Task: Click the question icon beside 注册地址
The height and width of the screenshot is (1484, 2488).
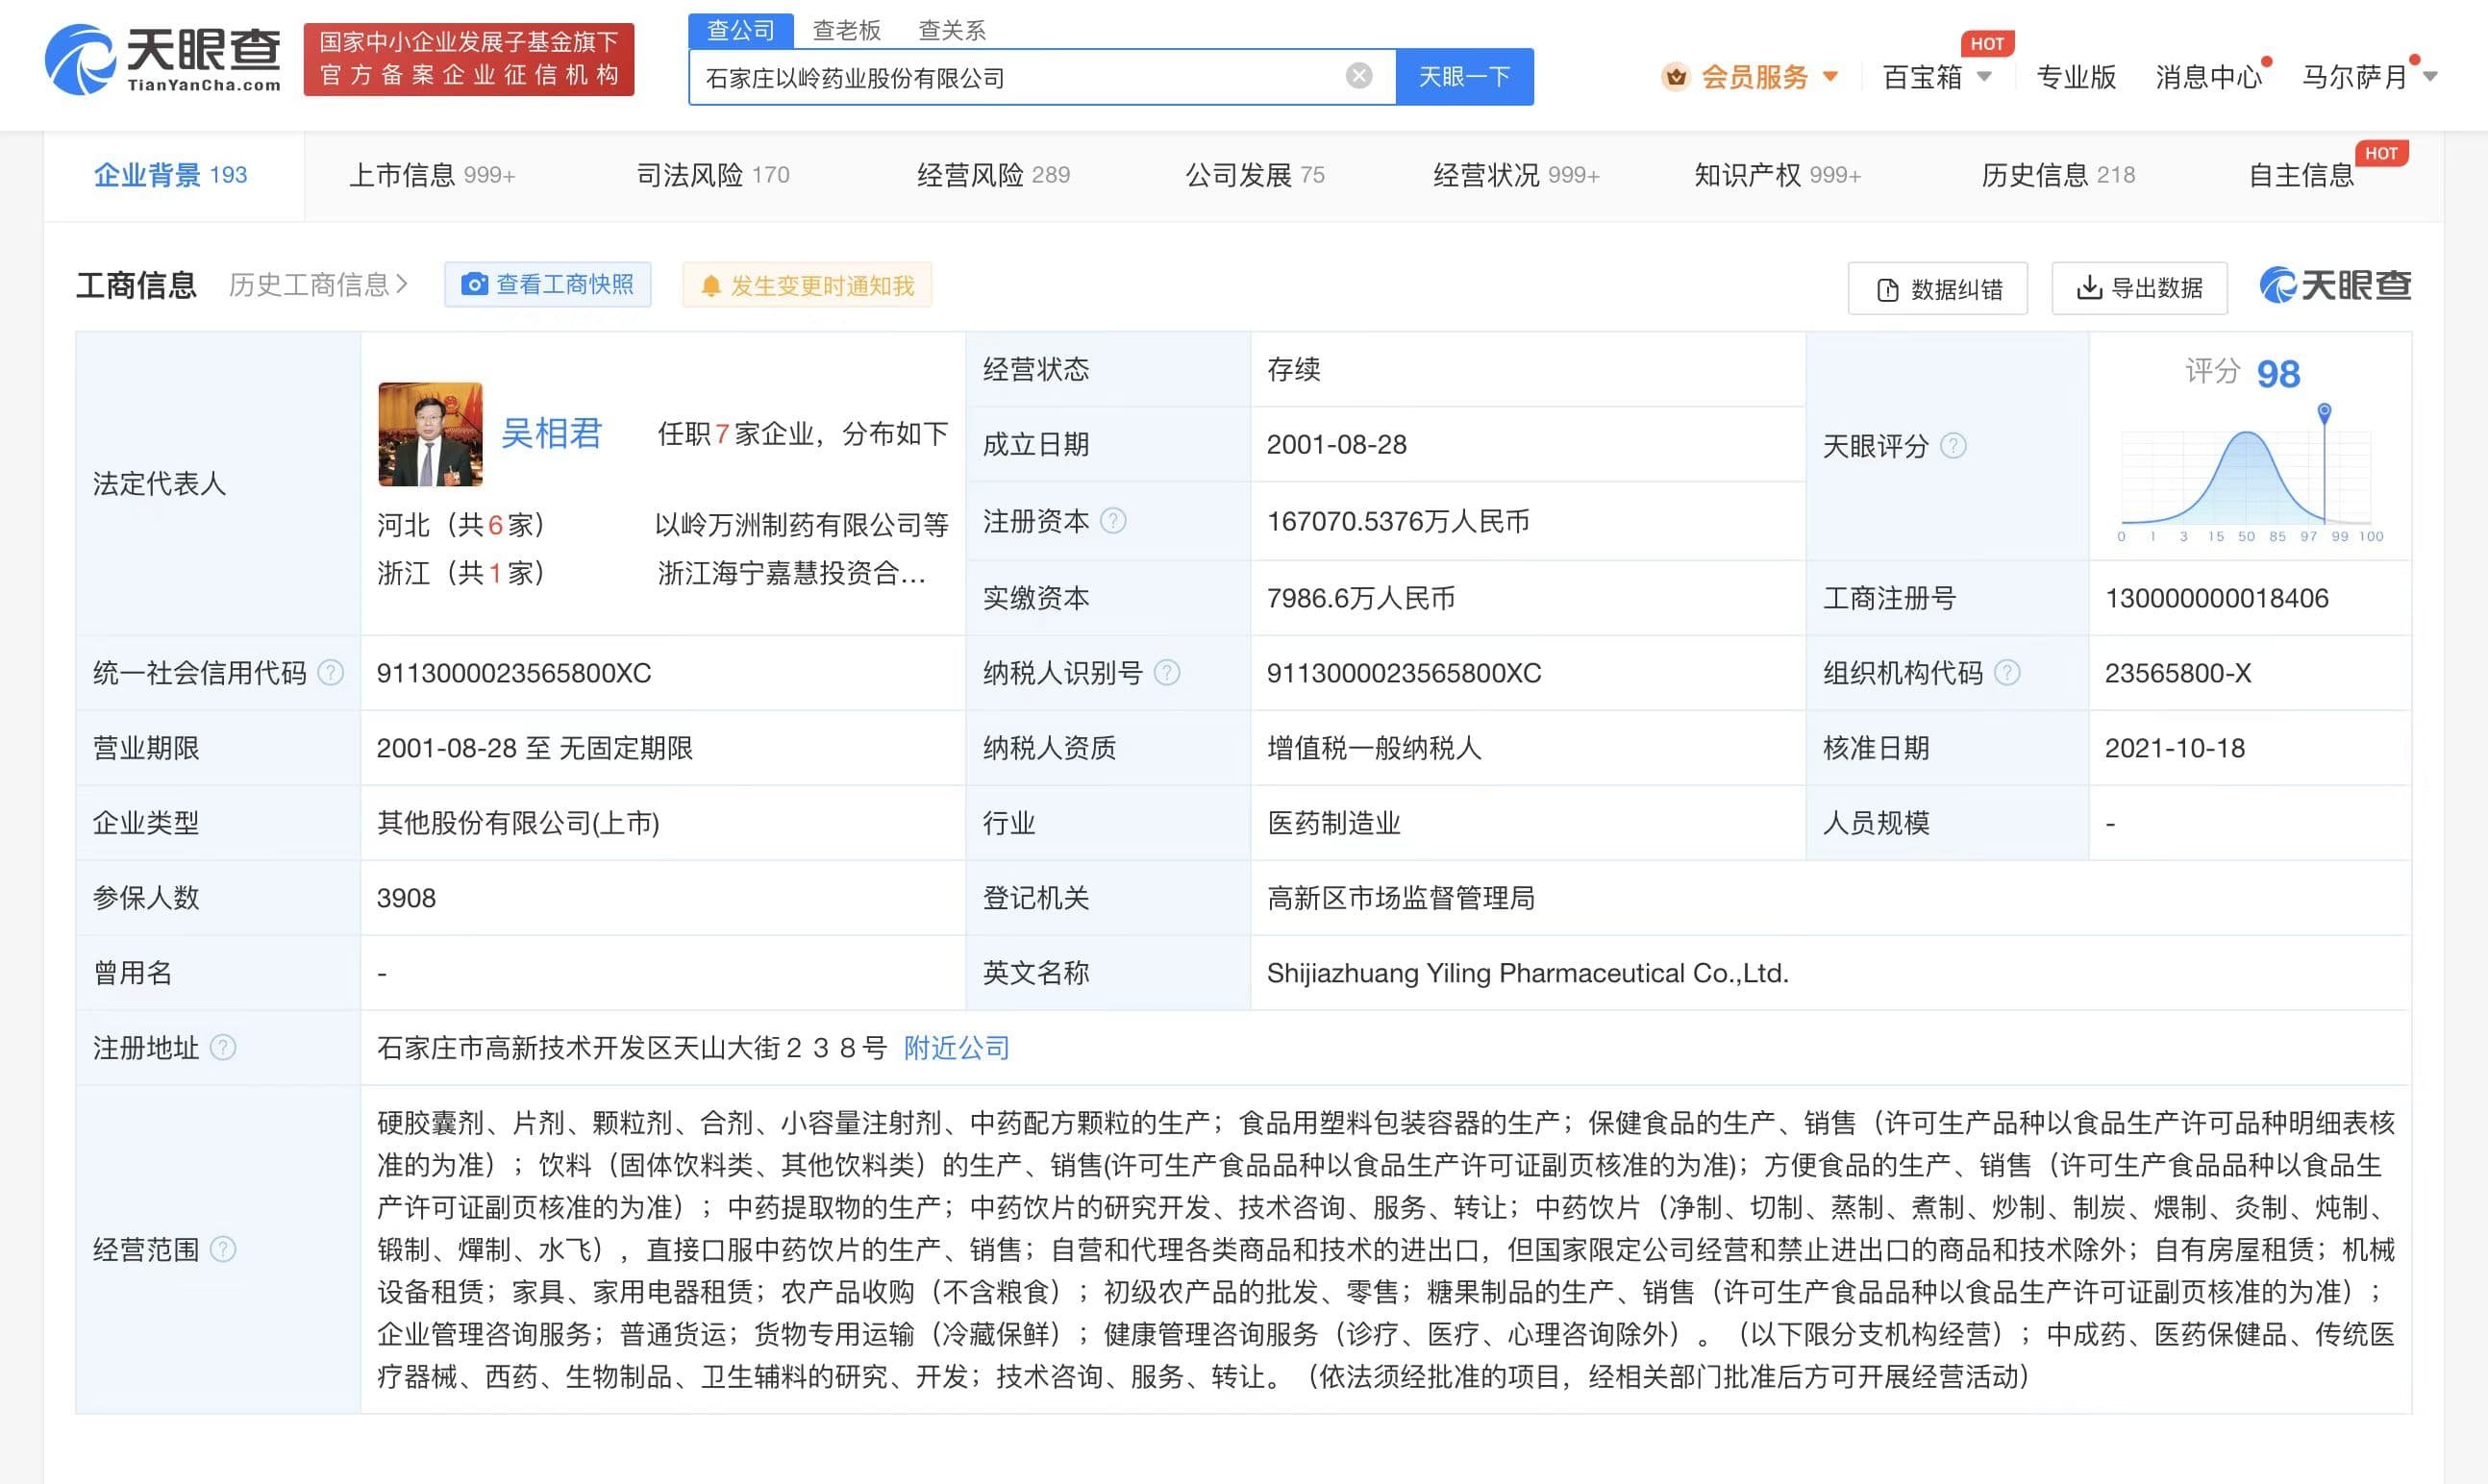Action: pyautogui.click(x=223, y=1048)
